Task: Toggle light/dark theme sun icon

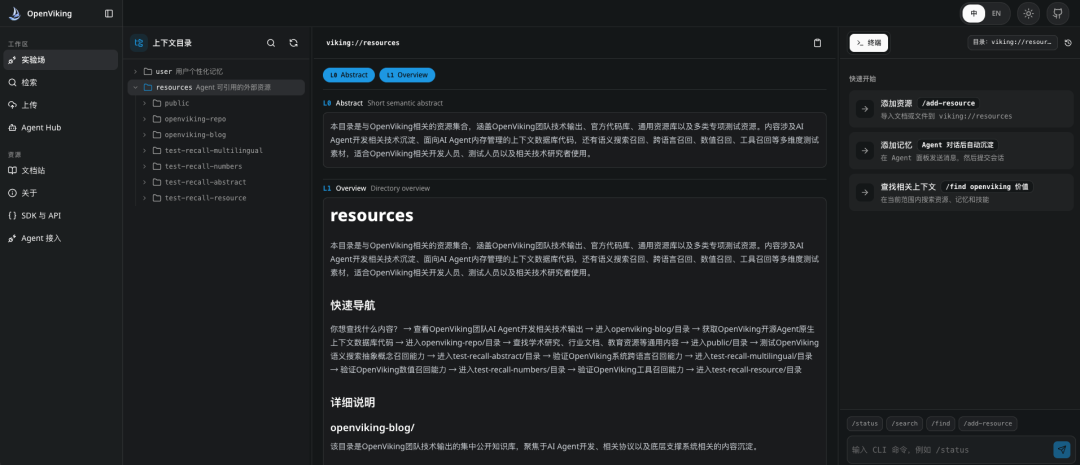Action: point(1028,13)
